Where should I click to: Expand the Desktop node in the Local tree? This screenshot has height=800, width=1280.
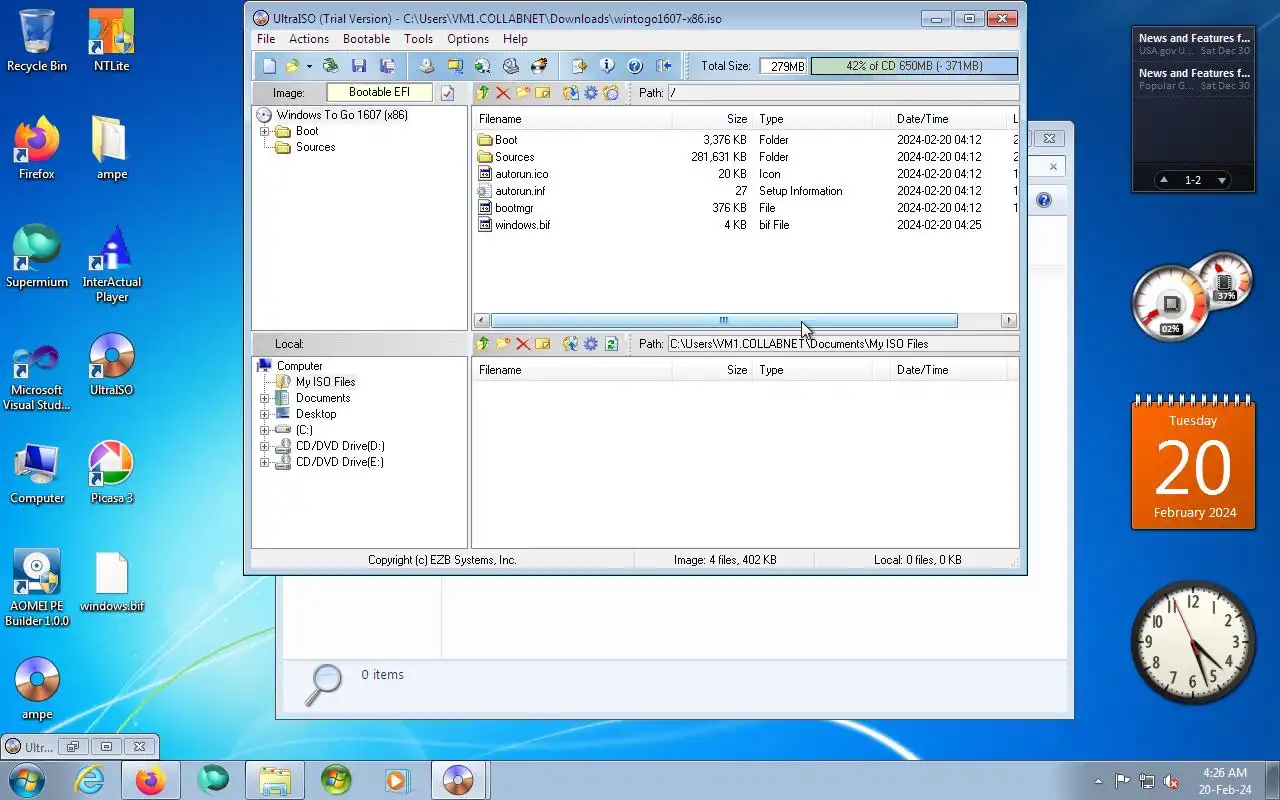click(265, 414)
